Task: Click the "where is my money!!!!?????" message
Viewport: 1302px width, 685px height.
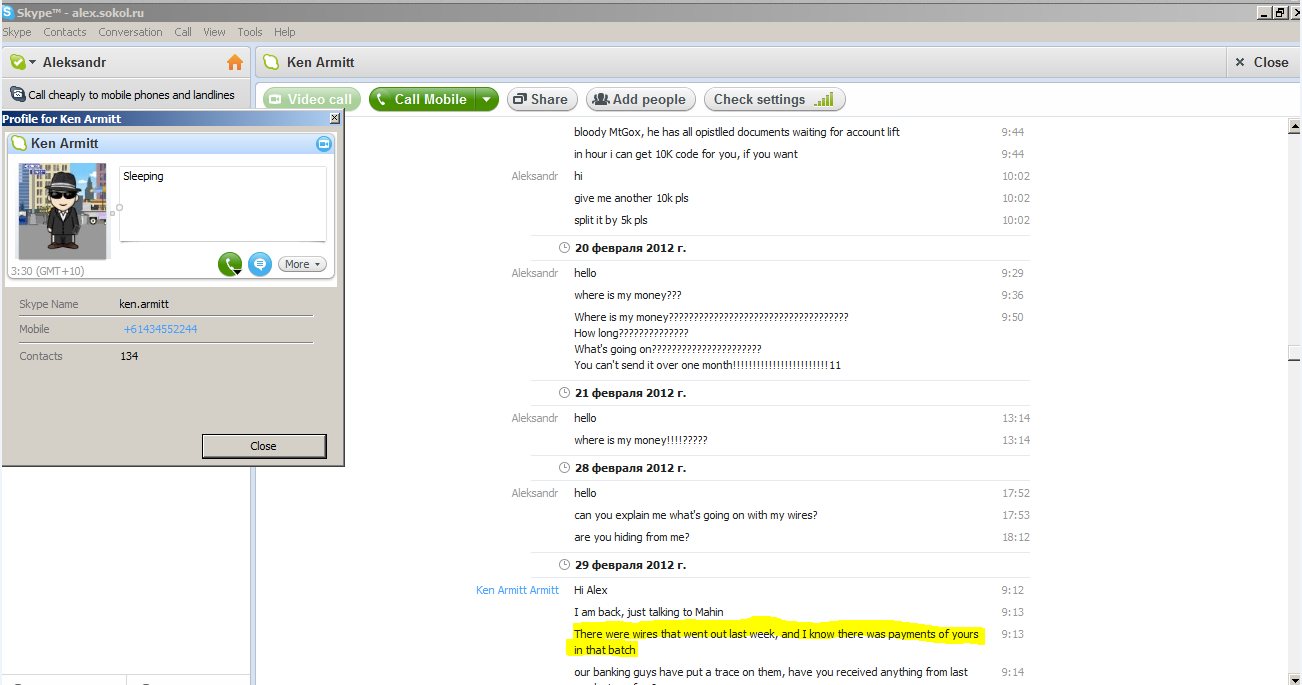Action: tap(641, 440)
